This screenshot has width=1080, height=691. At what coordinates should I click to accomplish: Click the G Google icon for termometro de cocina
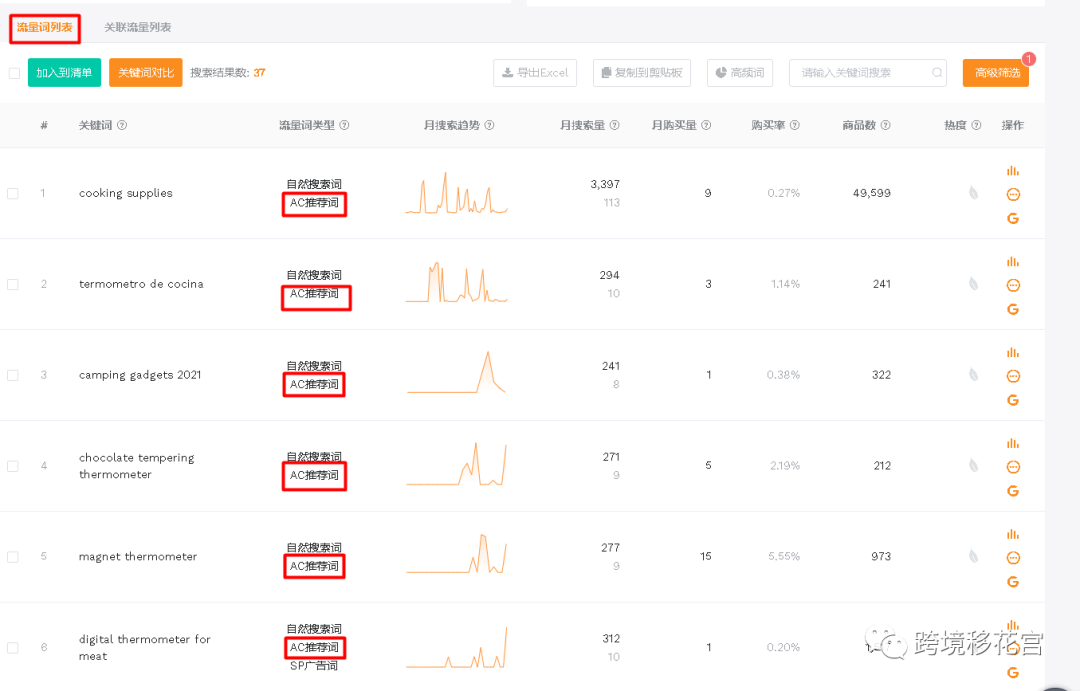tap(1013, 309)
